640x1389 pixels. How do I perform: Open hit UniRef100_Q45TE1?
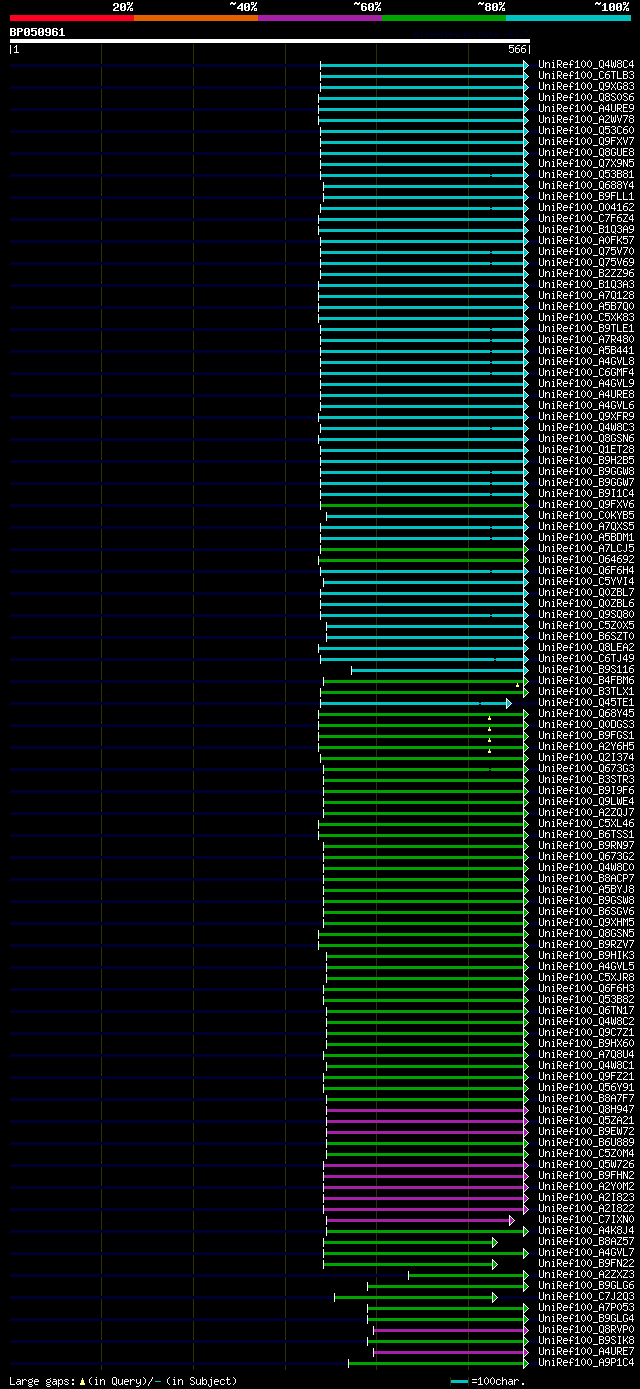(586, 702)
